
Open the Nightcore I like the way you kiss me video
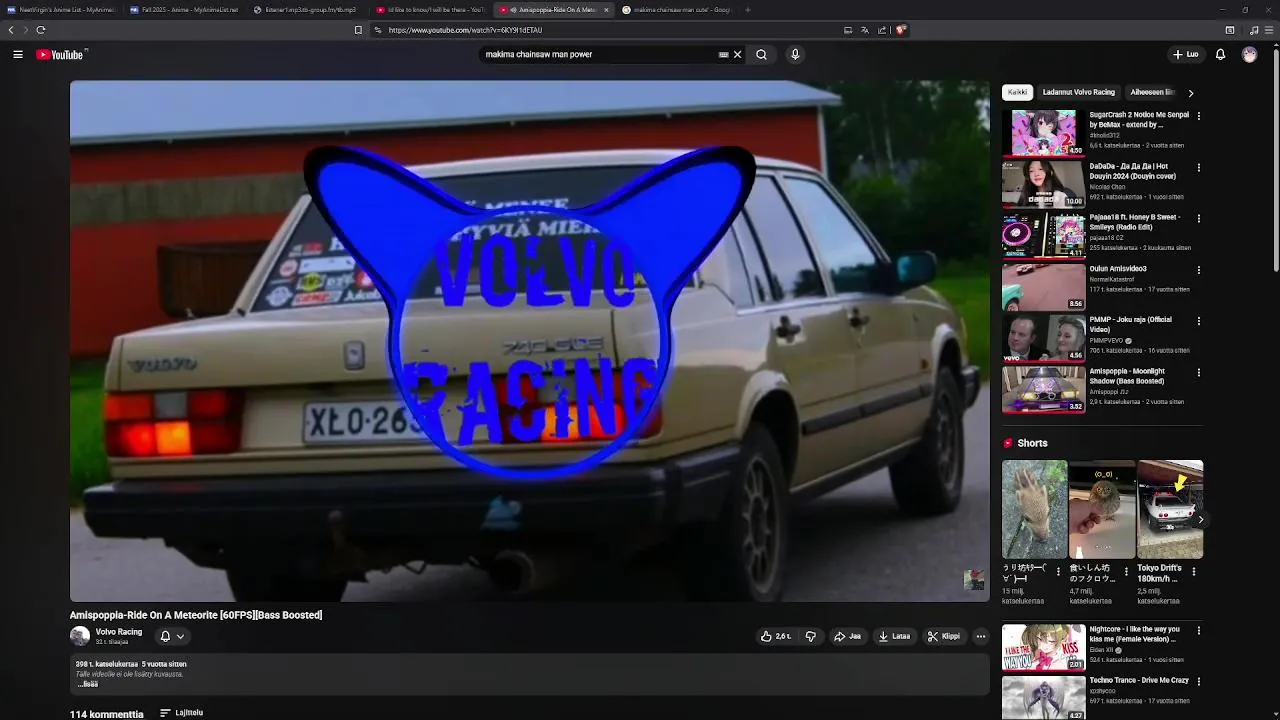[1043, 648]
